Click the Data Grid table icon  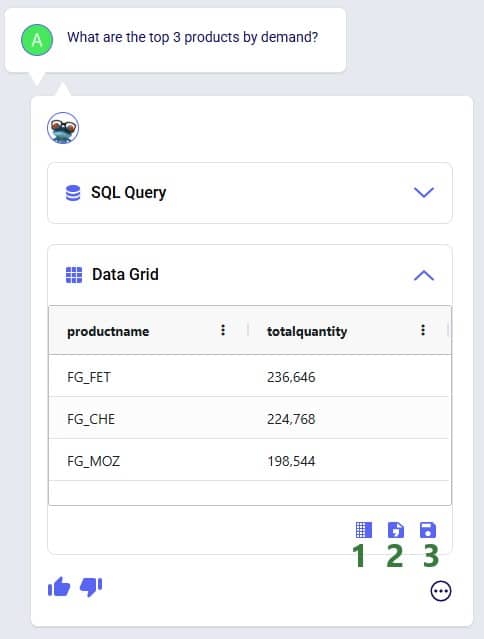[x=74, y=275]
